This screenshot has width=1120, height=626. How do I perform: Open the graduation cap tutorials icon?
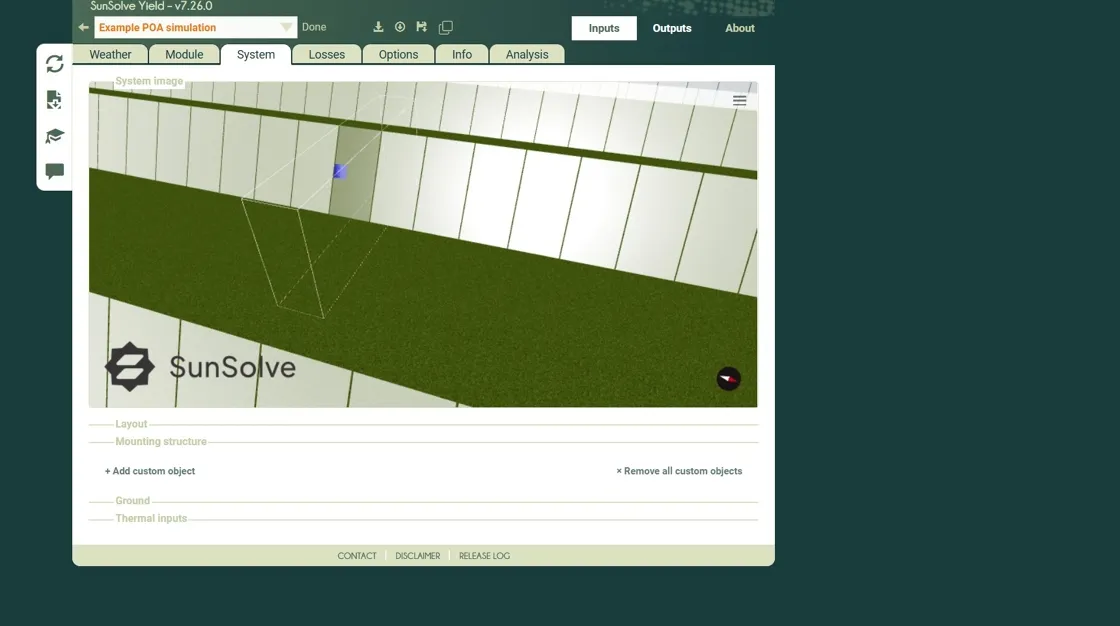pyautogui.click(x=55, y=136)
